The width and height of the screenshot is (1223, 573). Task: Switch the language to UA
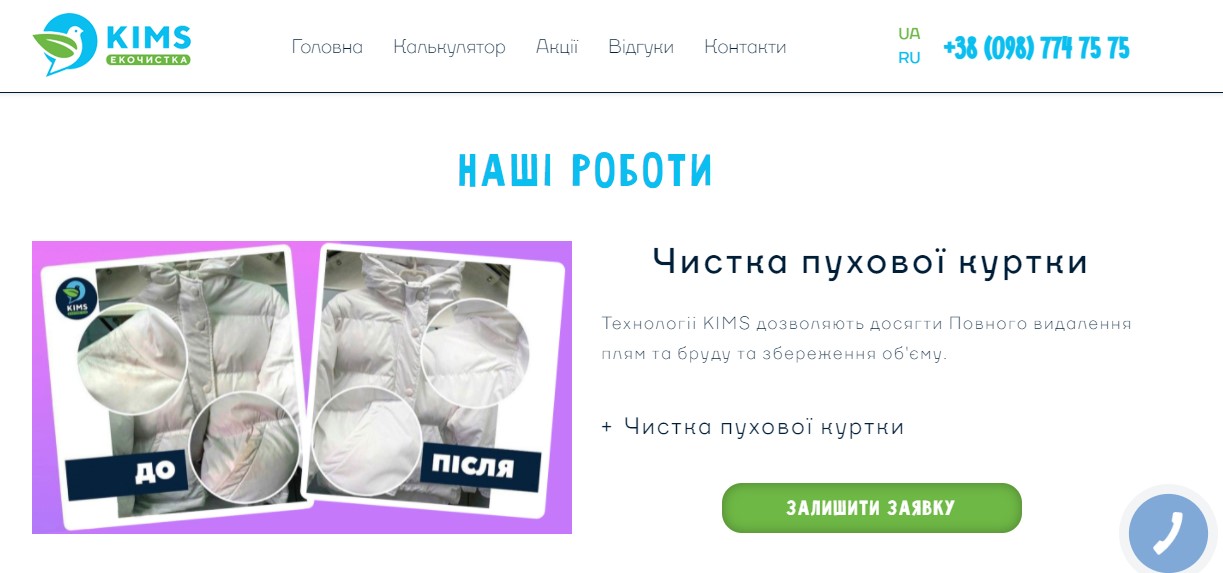click(909, 34)
